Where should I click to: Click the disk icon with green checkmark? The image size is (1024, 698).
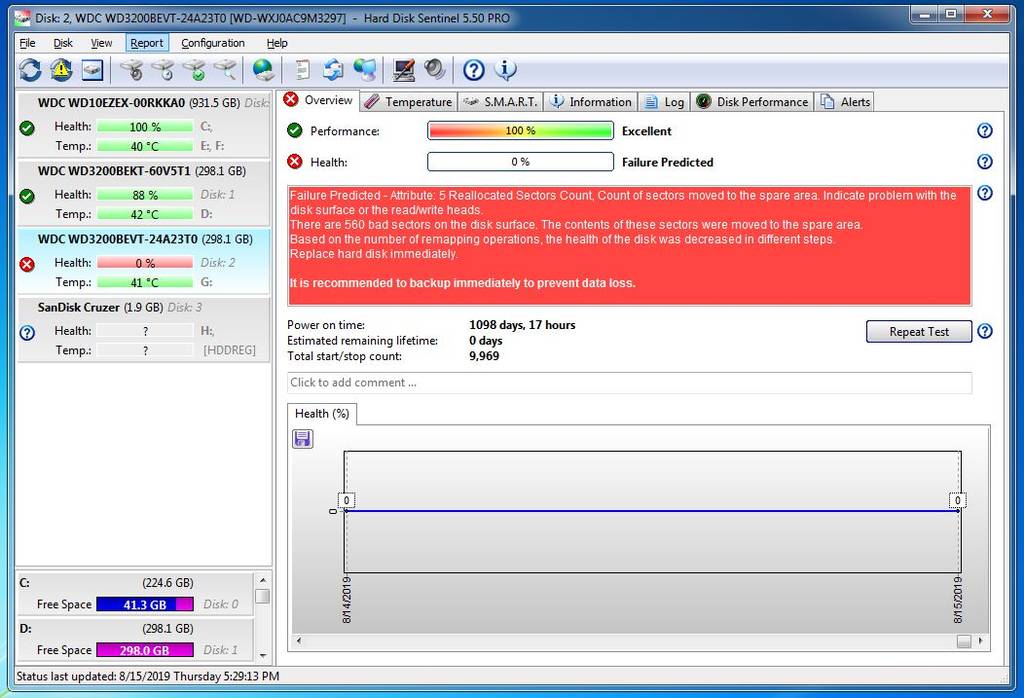195,69
